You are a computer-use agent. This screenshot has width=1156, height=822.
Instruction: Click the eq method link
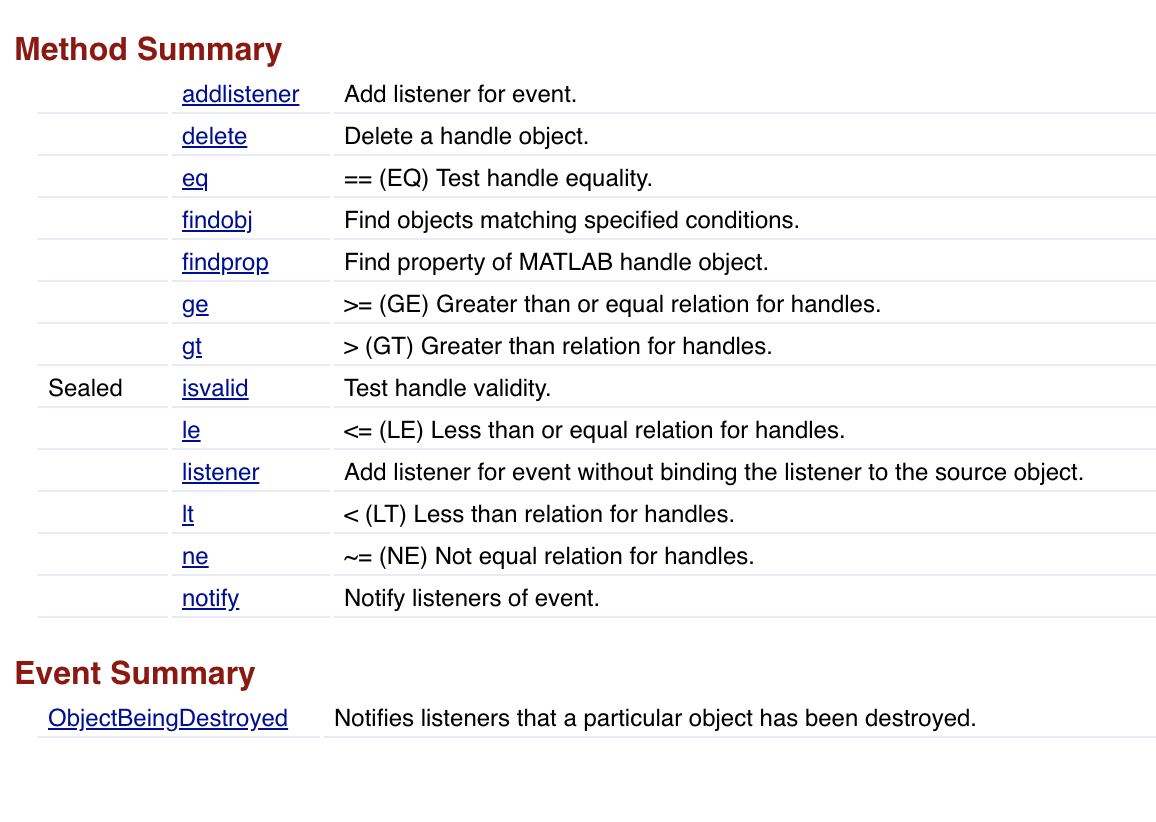pyautogui.click(x=195, y=178)
